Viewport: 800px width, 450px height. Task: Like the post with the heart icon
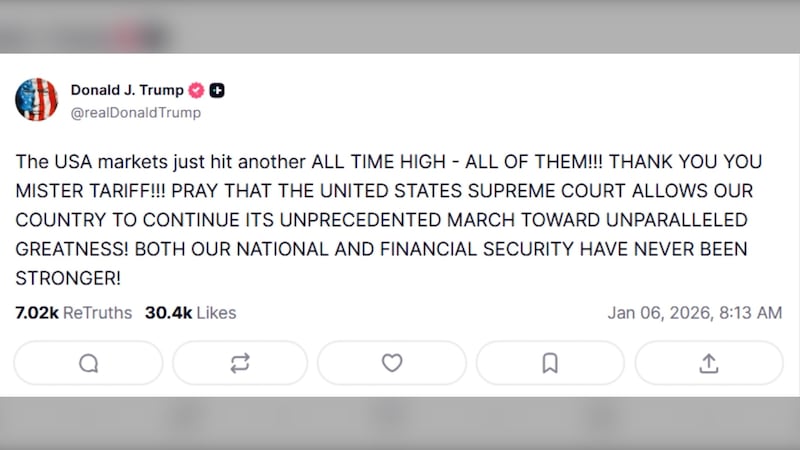click(x=392, y=363)
